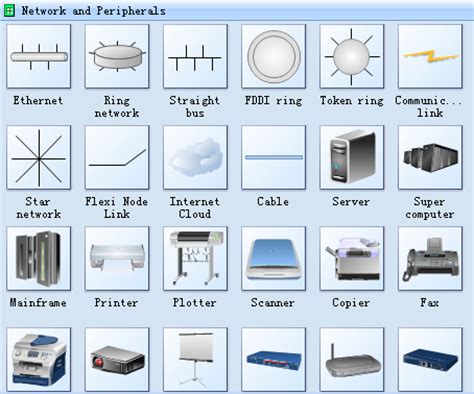Pick the Ring network shape
Viewport: 474px width, 394px height.
[x=117, y=56]
